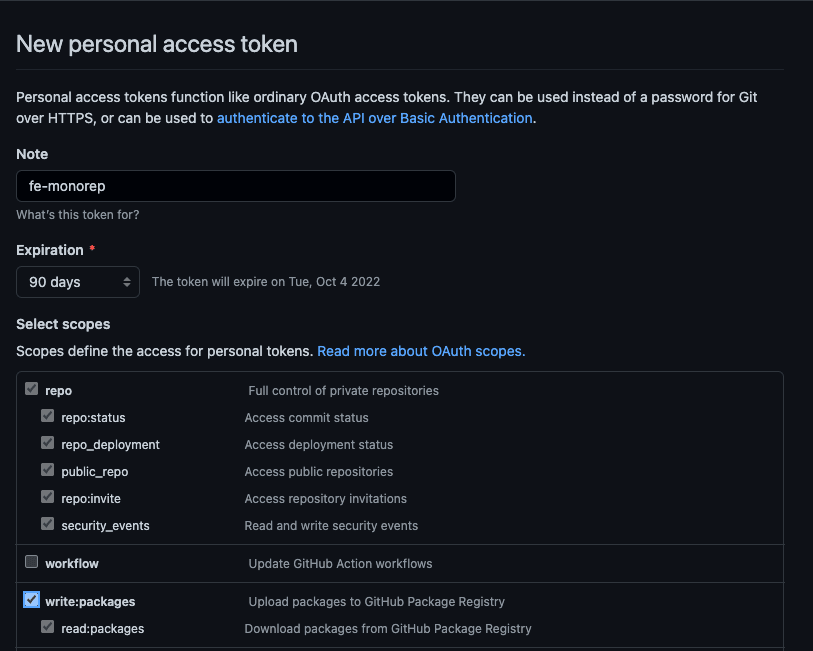Enable the workflow scope checkbox
Image resolution: width=813 pixels, height=651 pixels.
coord(31,562)
